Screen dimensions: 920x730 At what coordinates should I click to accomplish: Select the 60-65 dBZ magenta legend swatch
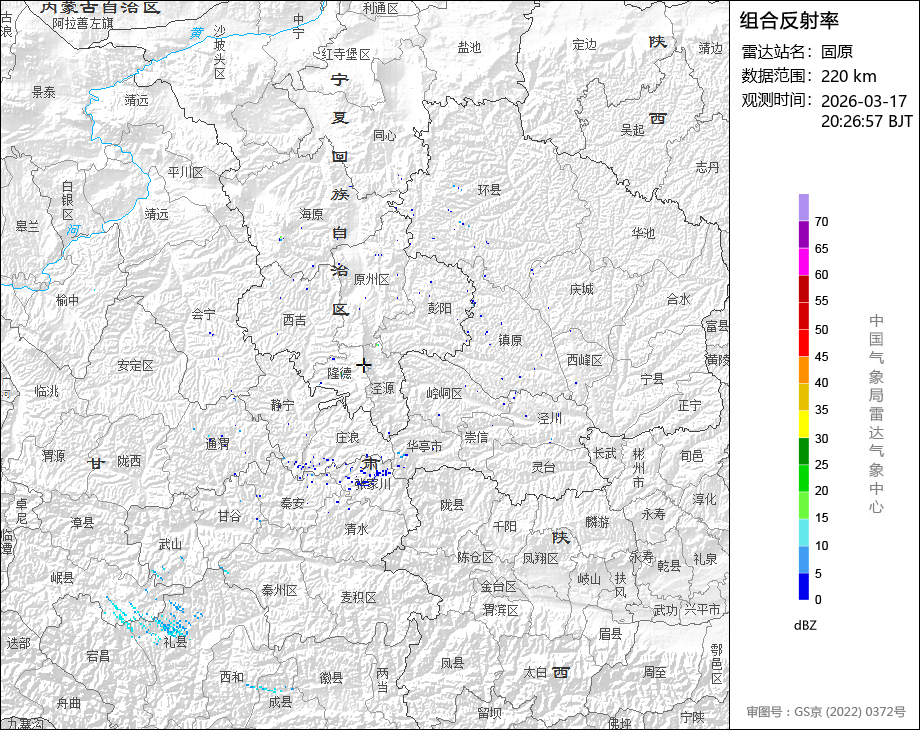[x=804, y=262]
